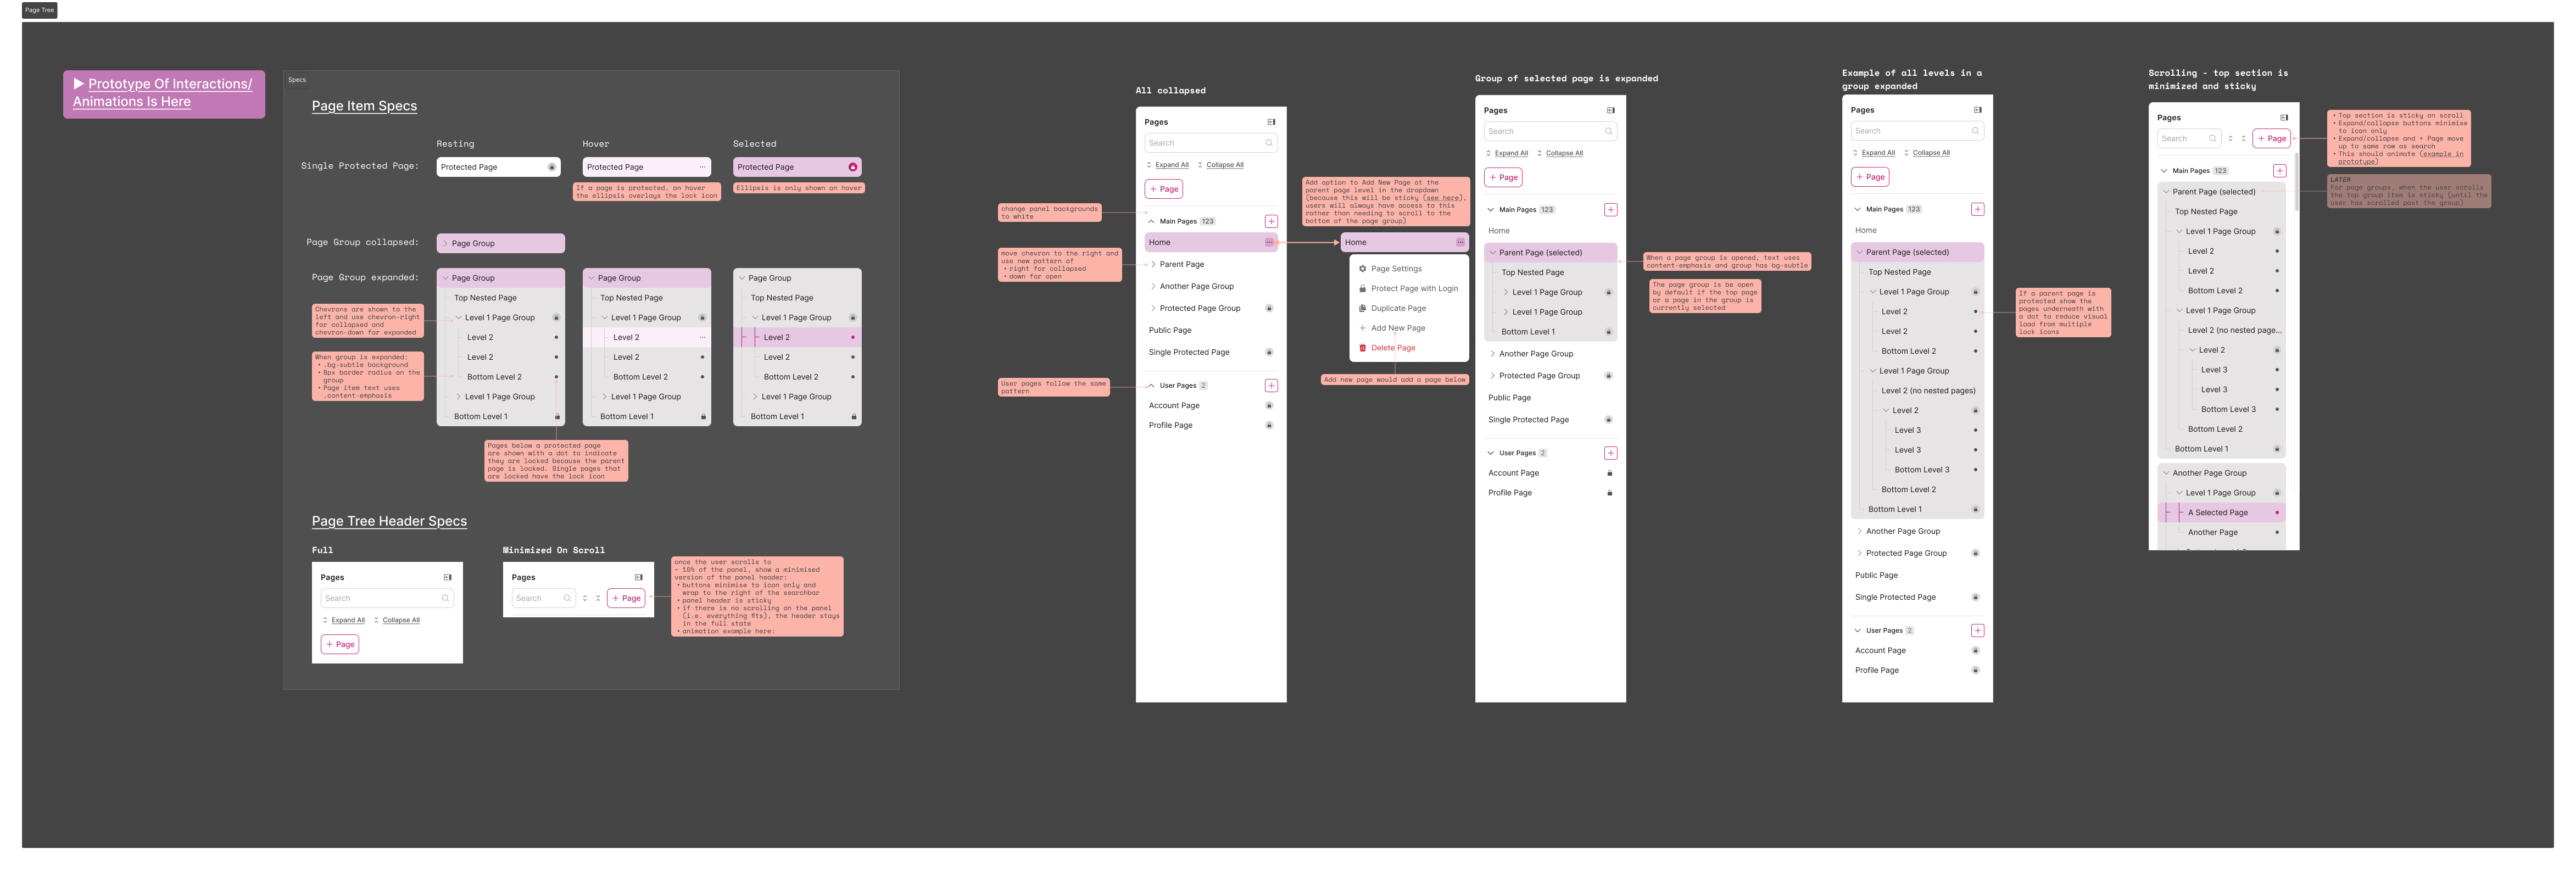Click collapse-panel icon in All collapsed Pages panel
Viewport: 2576px width, 870px height.
coord(1271,122)
